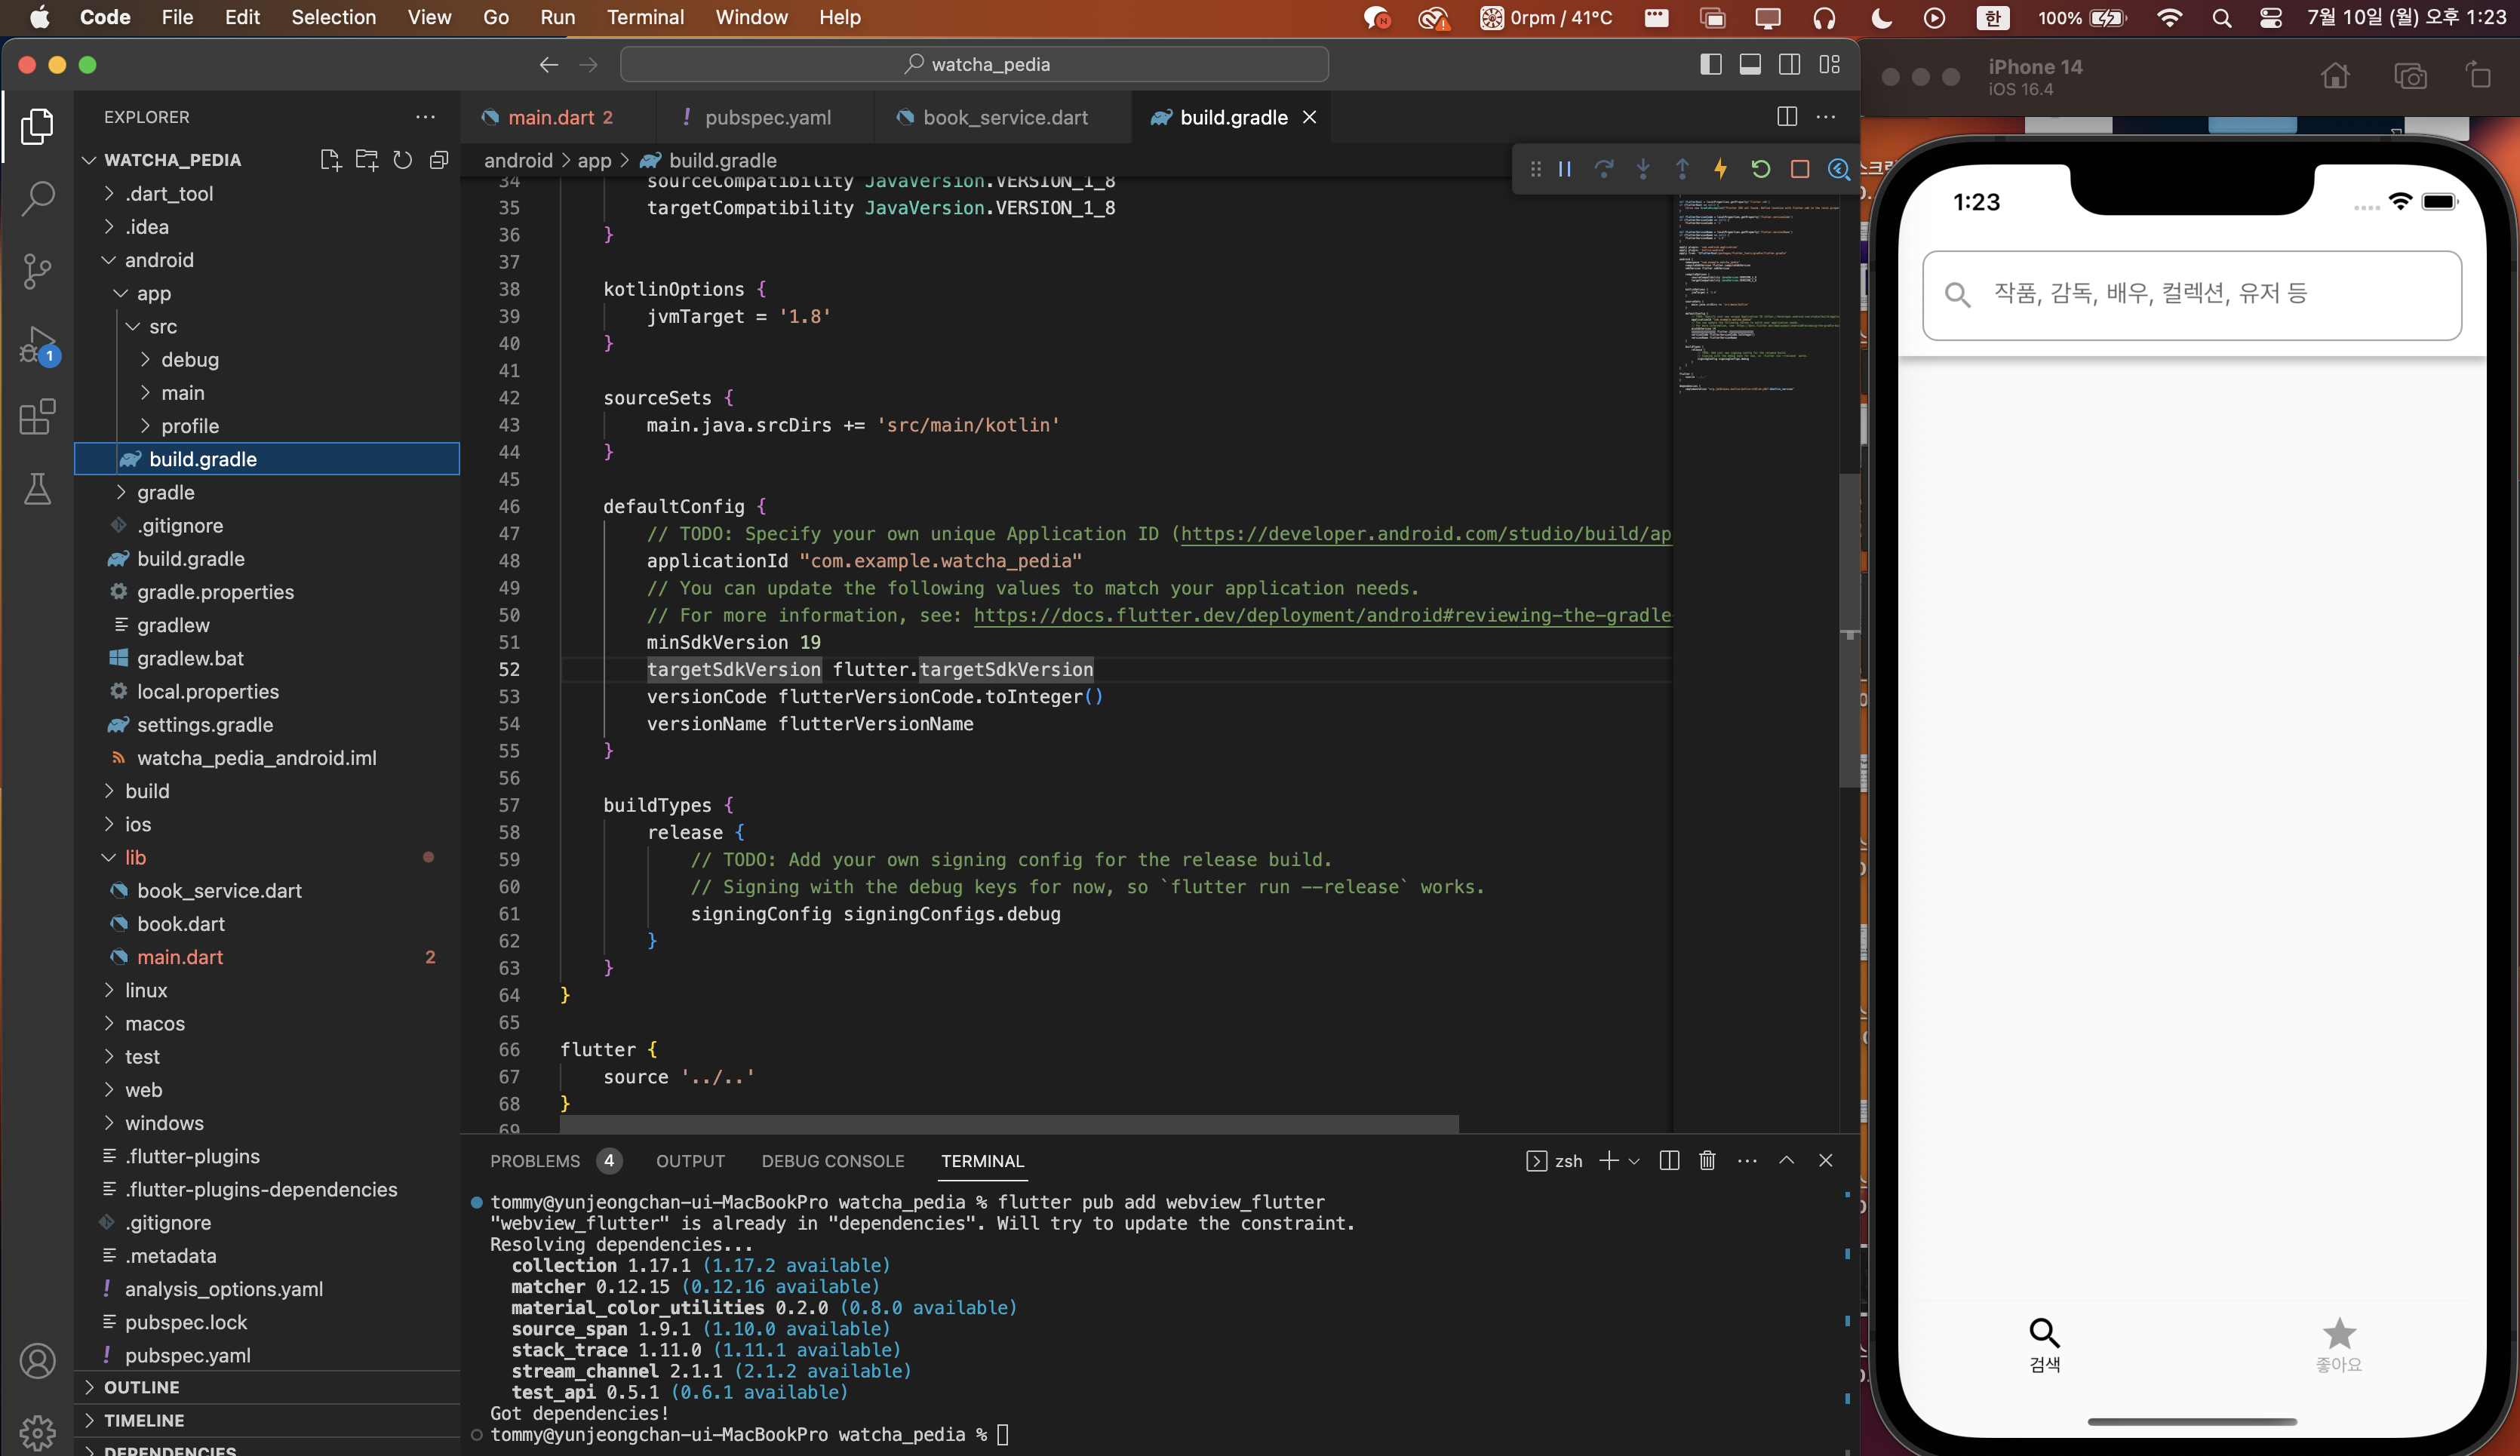This screenshot has height=1456, width=2520.
Task: Stop the debug session
Action: (1800, 169)
